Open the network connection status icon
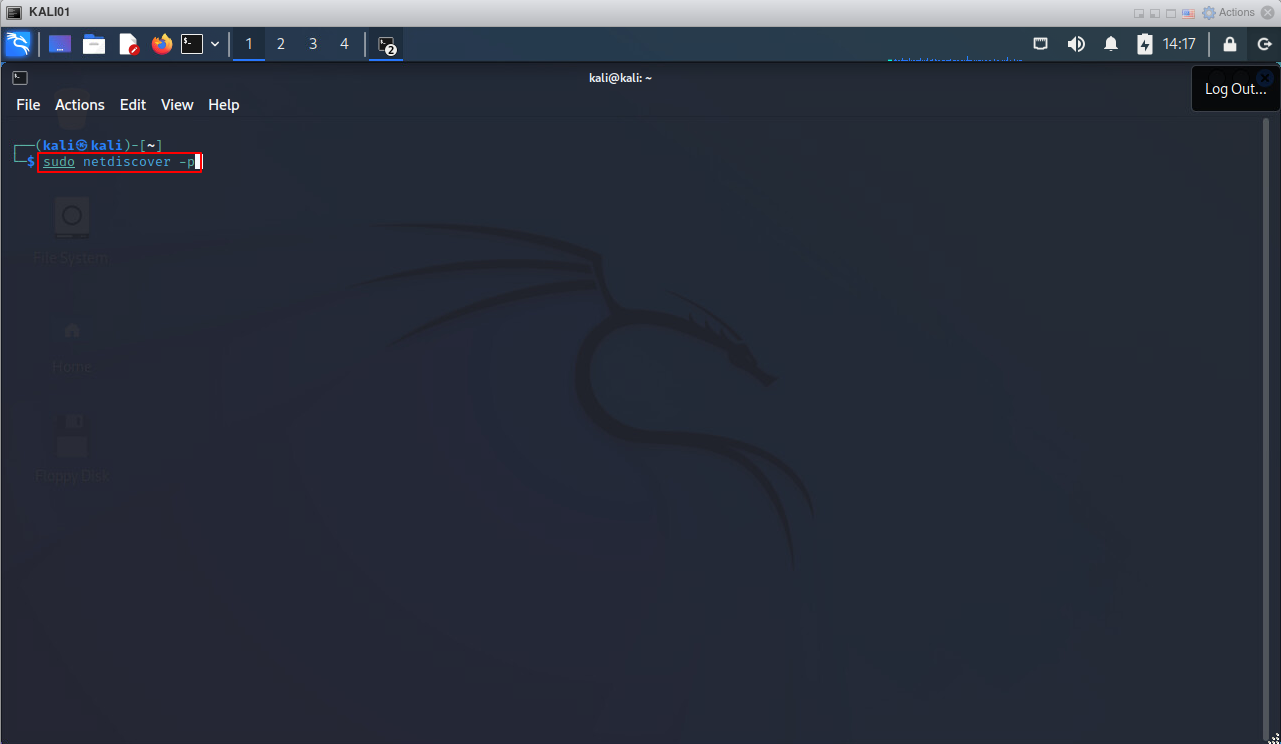The image size is (1281, 744). pos(1041,44)
